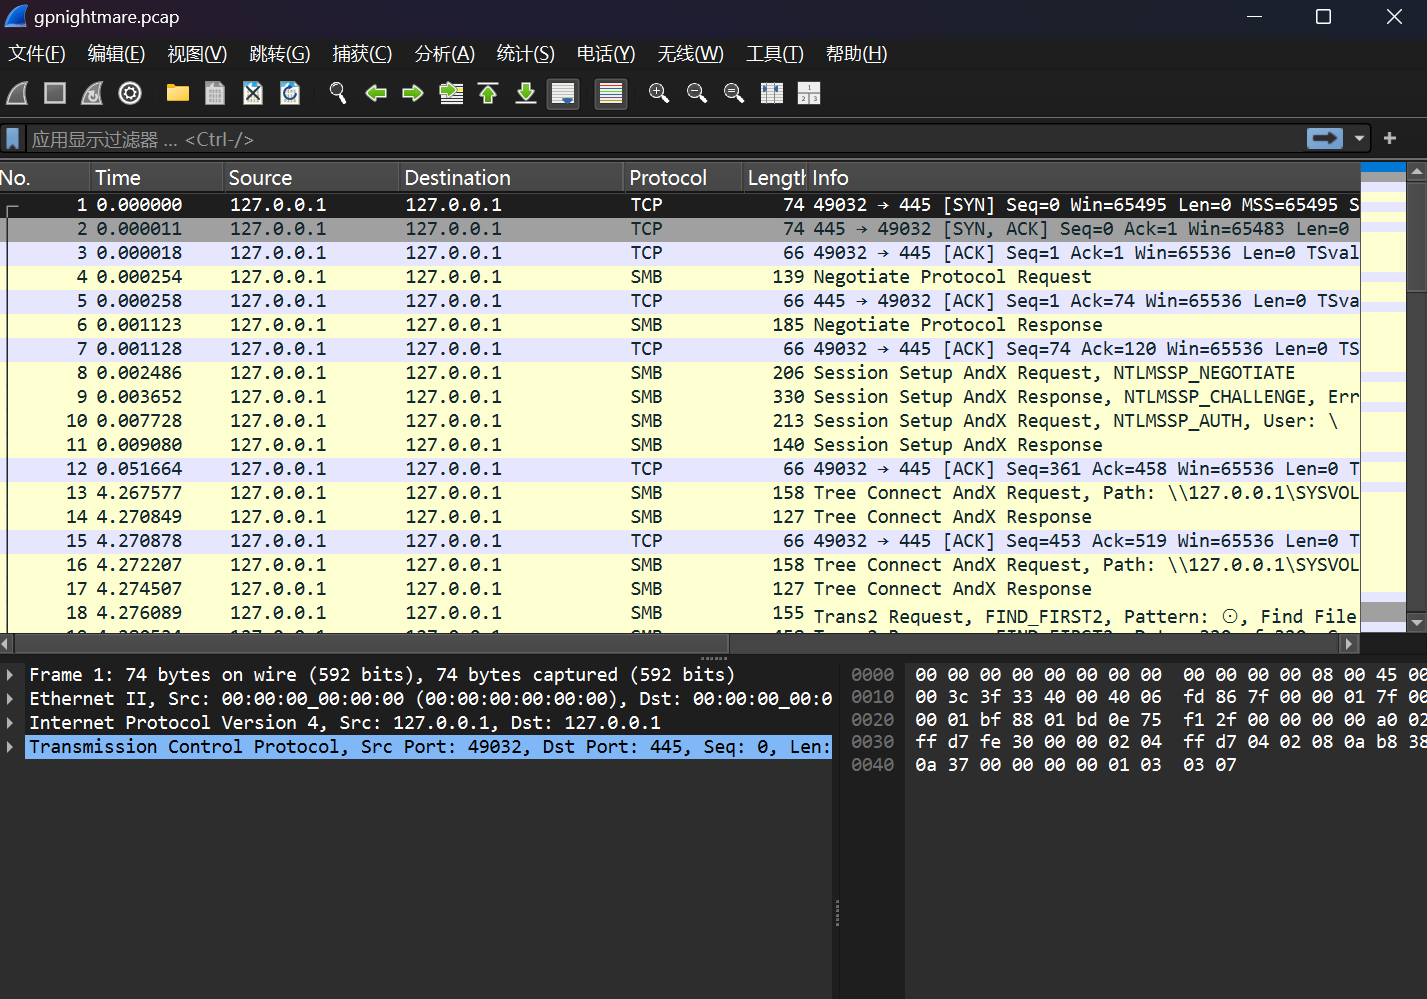Open display filter bookmarks icon

(12, 138)
